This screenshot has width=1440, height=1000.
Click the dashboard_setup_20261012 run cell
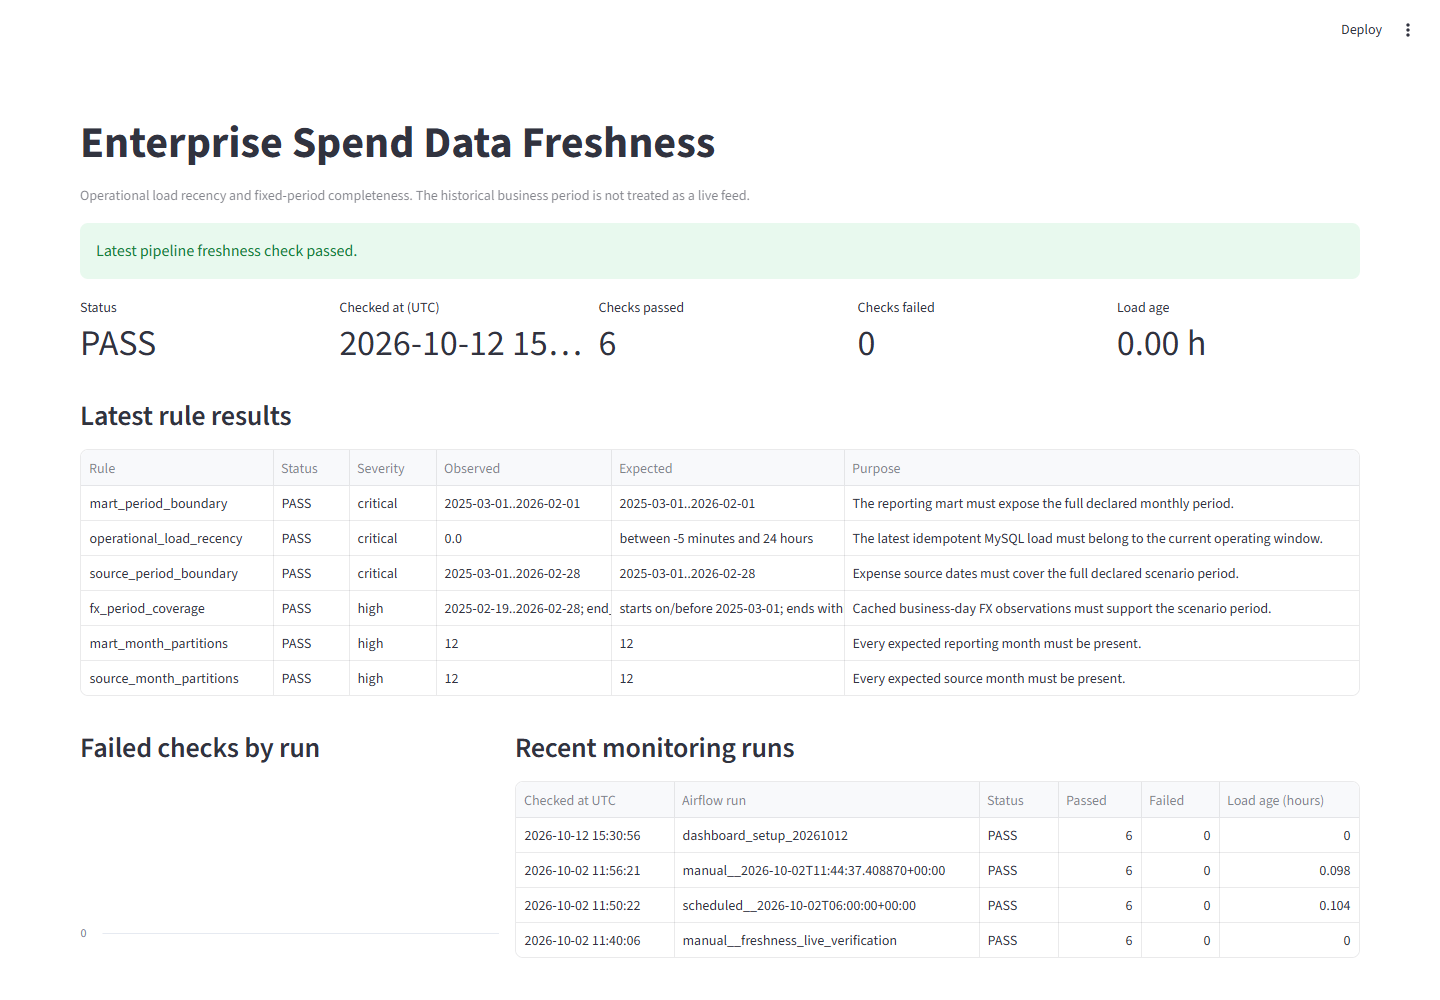(x=827, y=835)
